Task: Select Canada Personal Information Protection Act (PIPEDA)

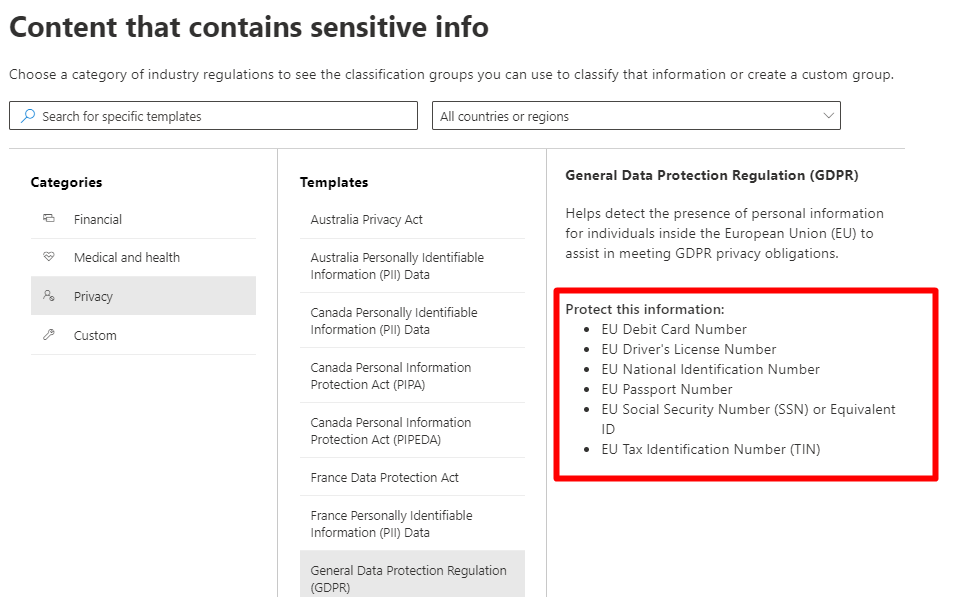Action: 391,430
